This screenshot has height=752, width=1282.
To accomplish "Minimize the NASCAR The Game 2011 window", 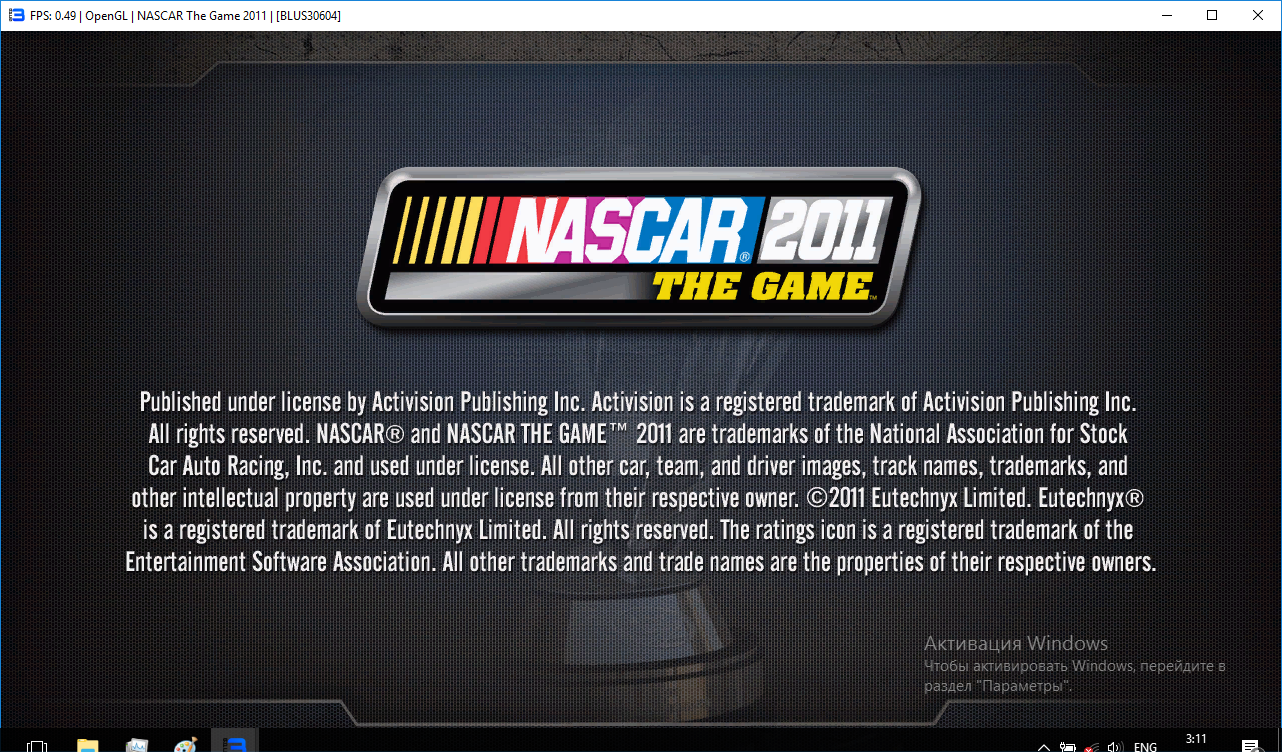I will point(1166,16).
